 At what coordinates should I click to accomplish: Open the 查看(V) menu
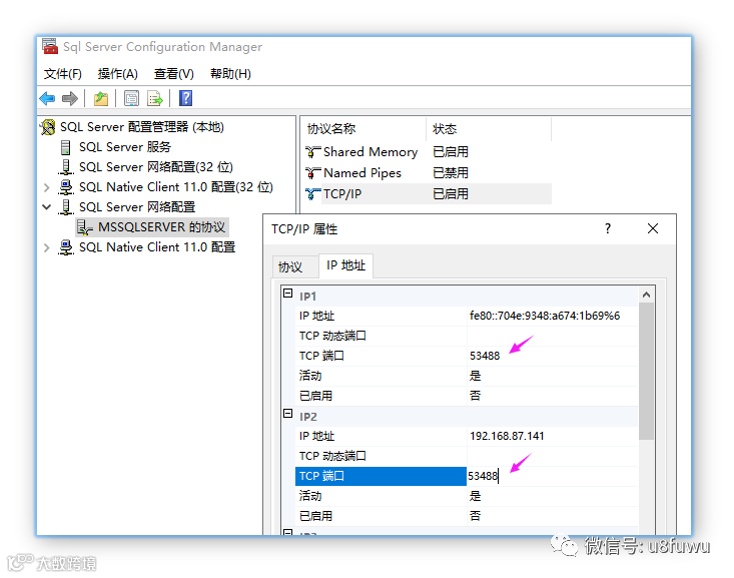coord(174,73)
